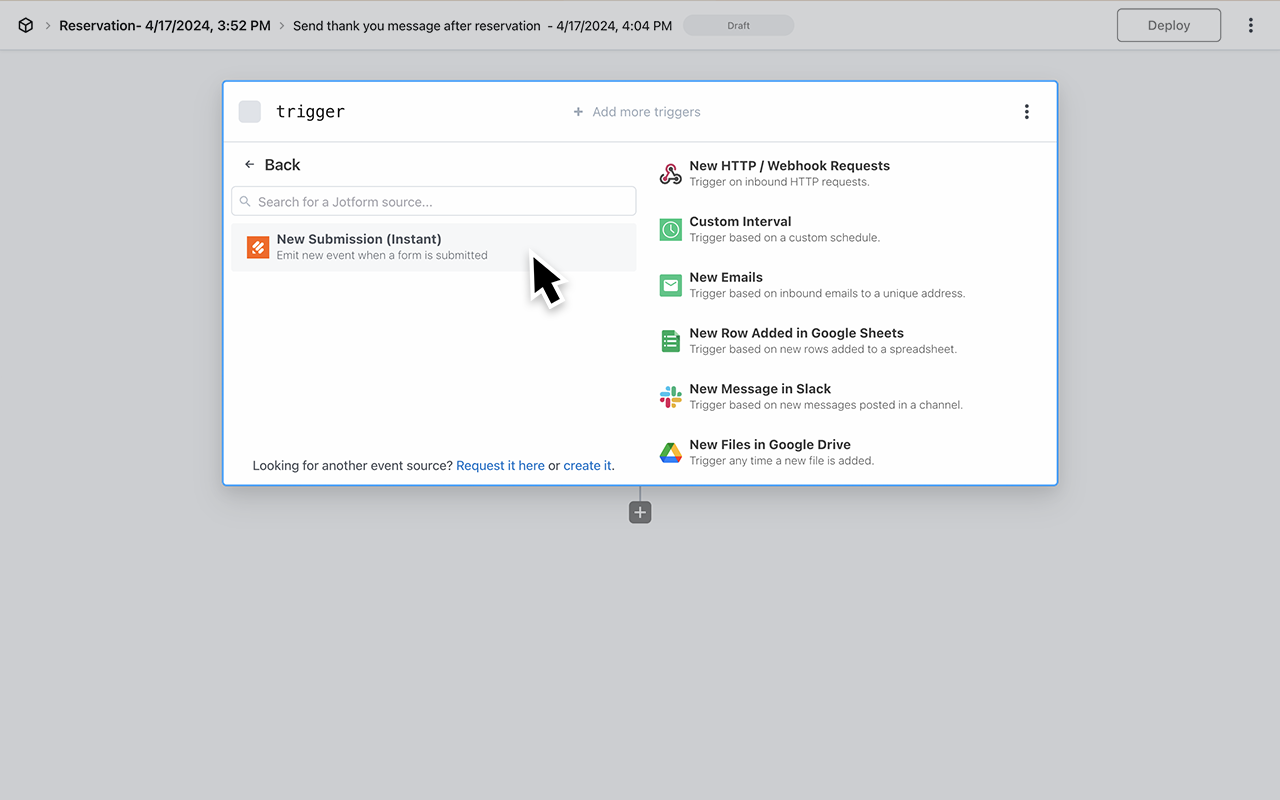Open the Reservation breadcrumb entry
This screenshot has height=800, width=1280.
pos(165,25)
